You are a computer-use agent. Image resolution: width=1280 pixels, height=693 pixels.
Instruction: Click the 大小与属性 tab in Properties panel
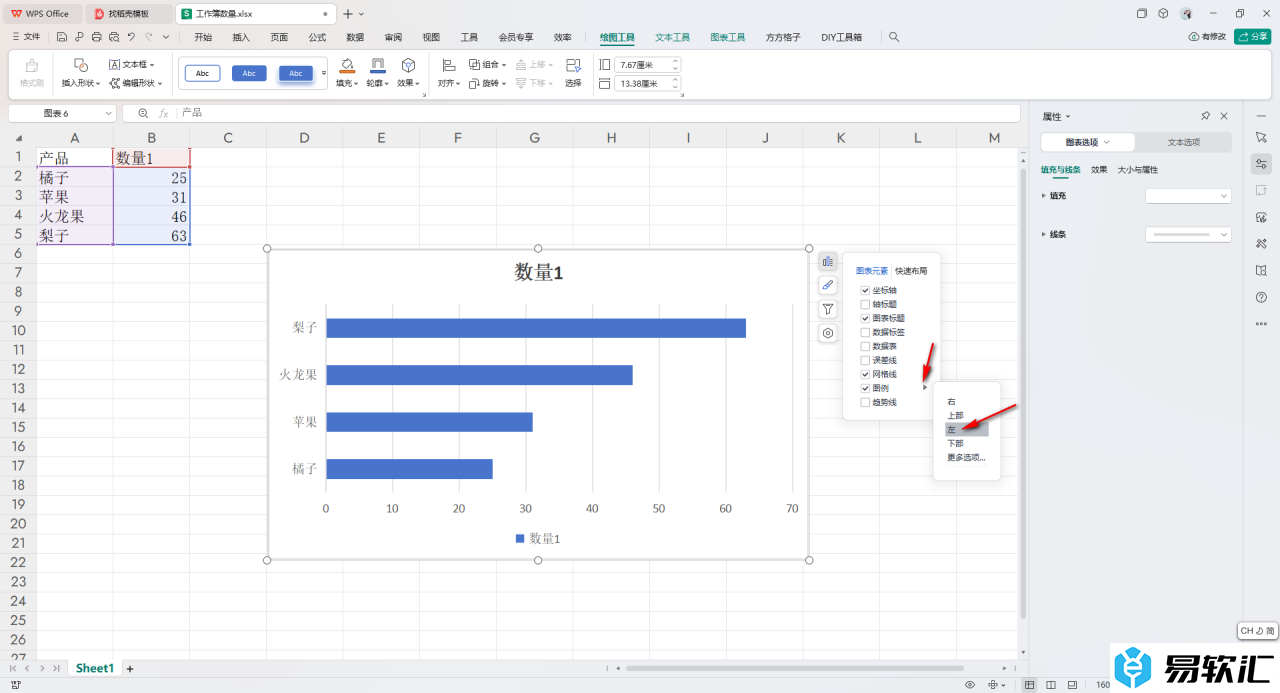1138,170
